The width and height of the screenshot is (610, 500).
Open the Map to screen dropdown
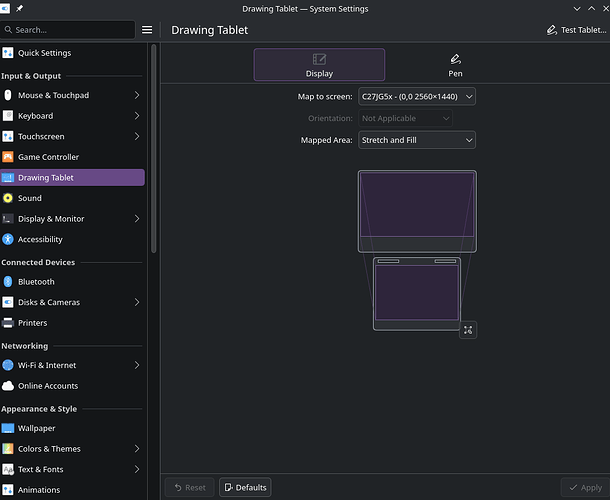(x=416, y=96)
